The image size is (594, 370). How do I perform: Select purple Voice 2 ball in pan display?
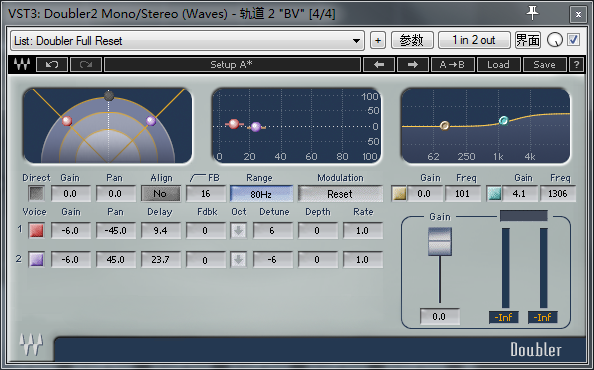pyautogui.click(x=151, y=121)
